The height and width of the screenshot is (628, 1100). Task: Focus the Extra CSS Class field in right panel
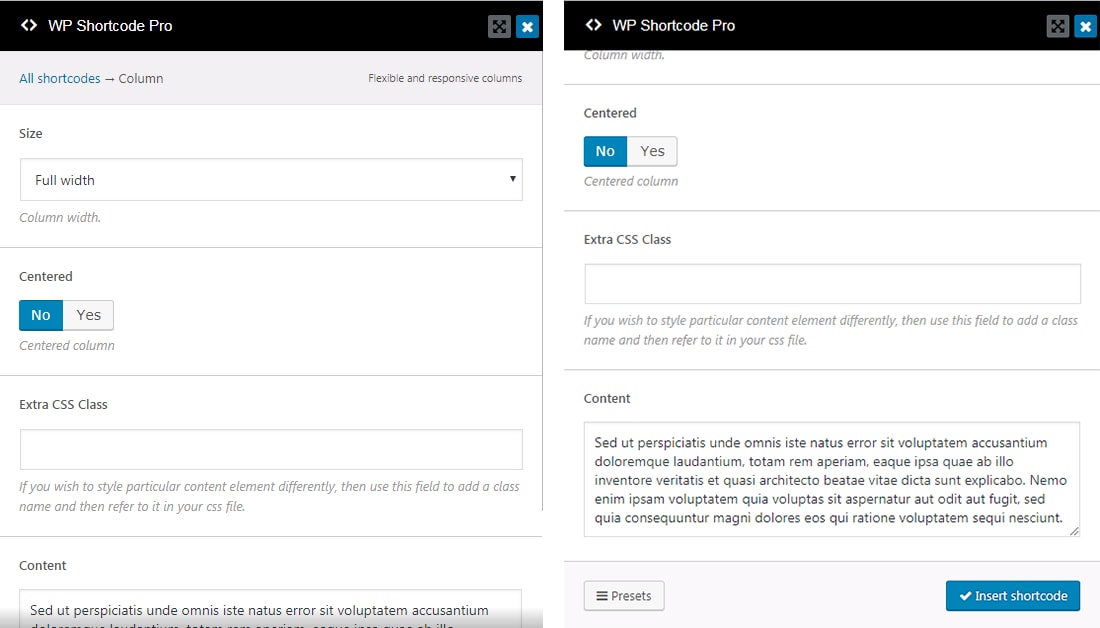point(832,284)
